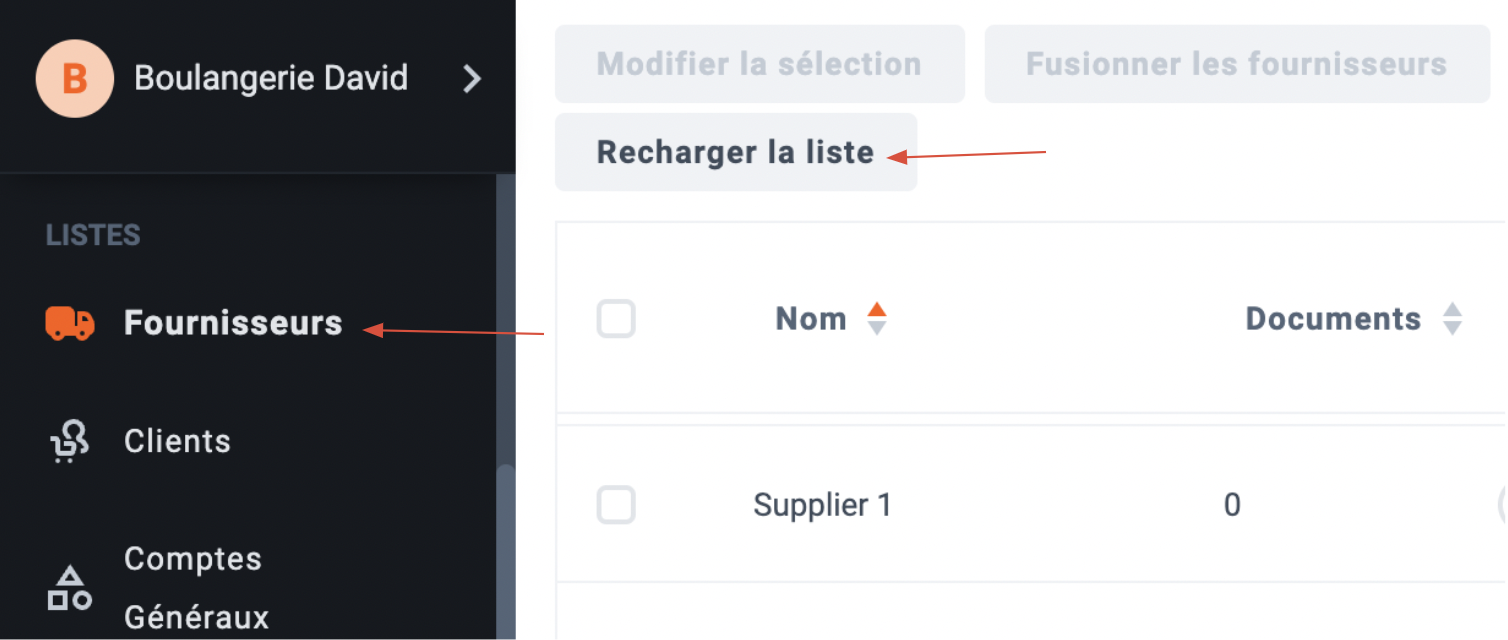Open the Boulangerie David company switcher

coord(258,78)
